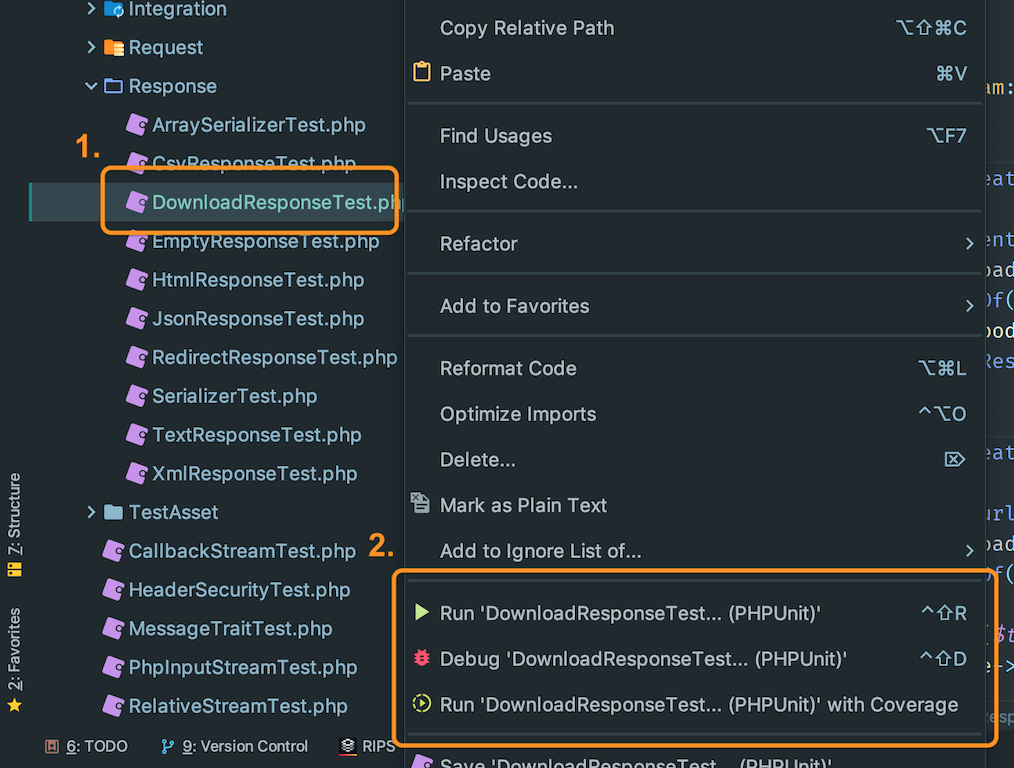
Task: Click the Delete shortcut key icon
Action: point(955,460)
